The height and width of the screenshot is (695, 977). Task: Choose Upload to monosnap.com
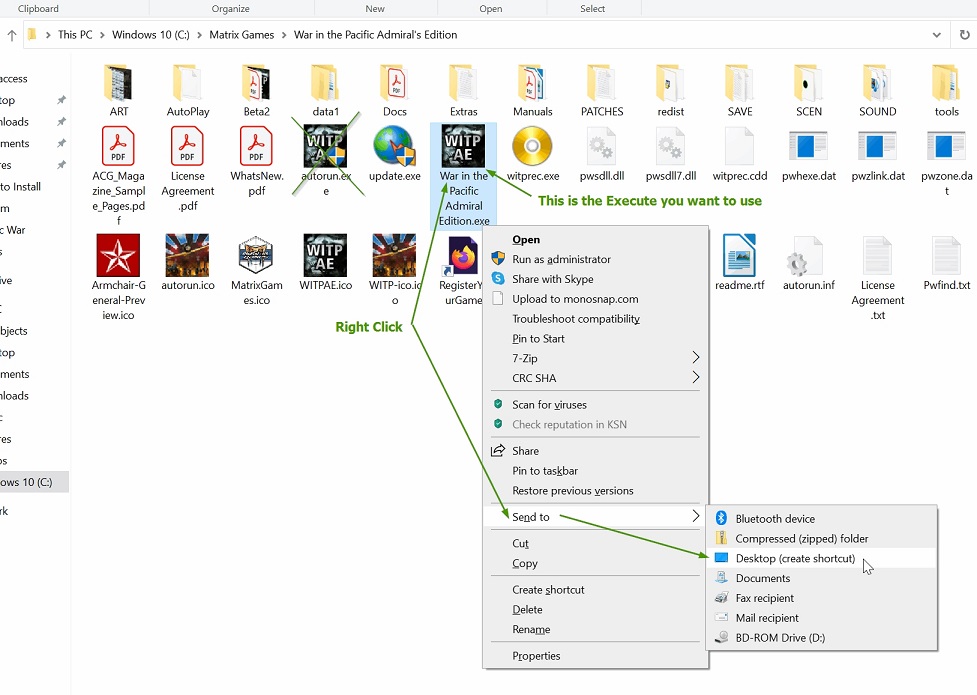tap(596, 299)
